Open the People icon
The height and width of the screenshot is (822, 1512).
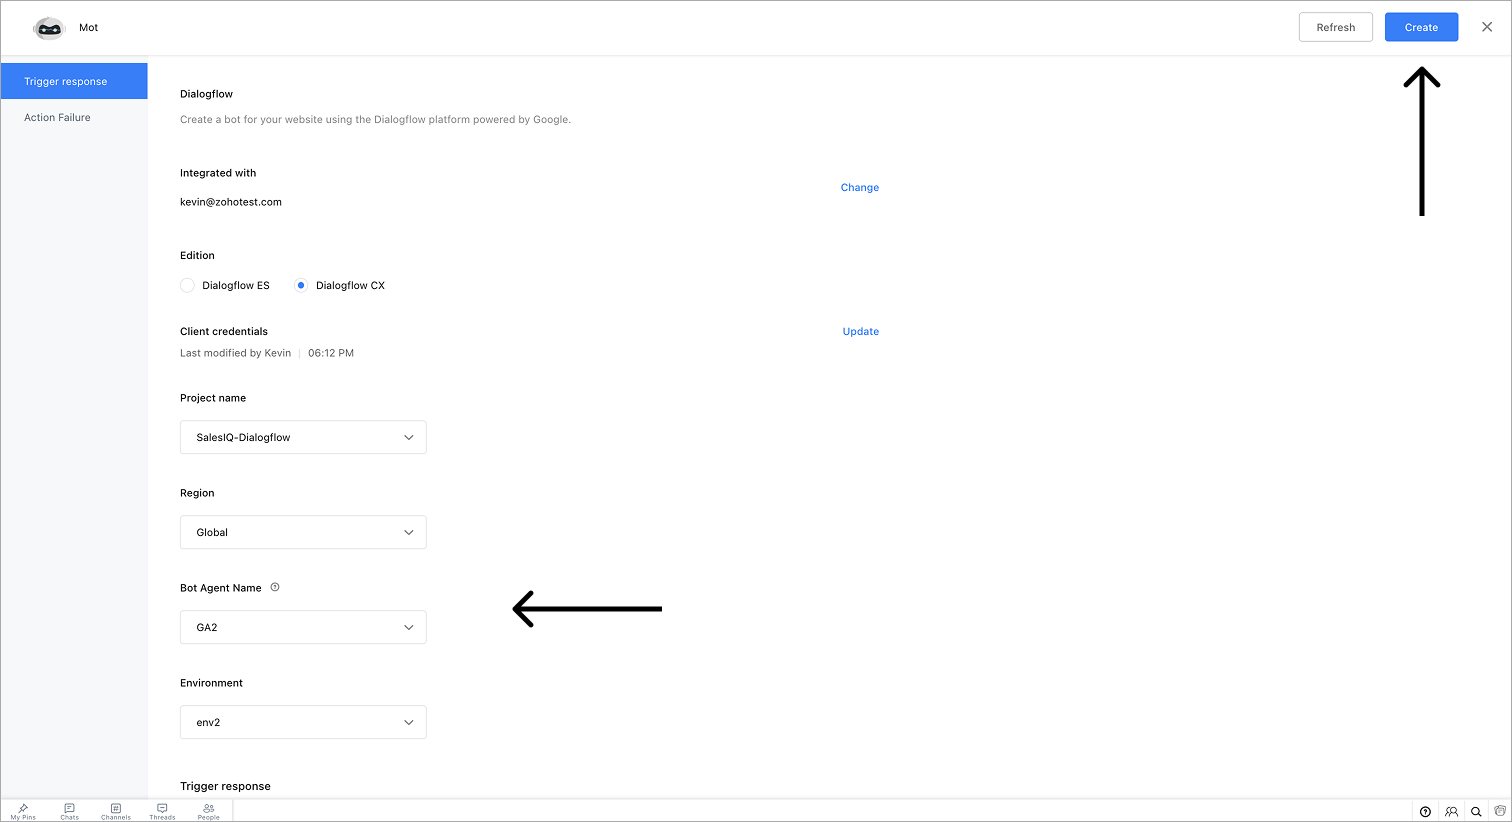[208, 811]
